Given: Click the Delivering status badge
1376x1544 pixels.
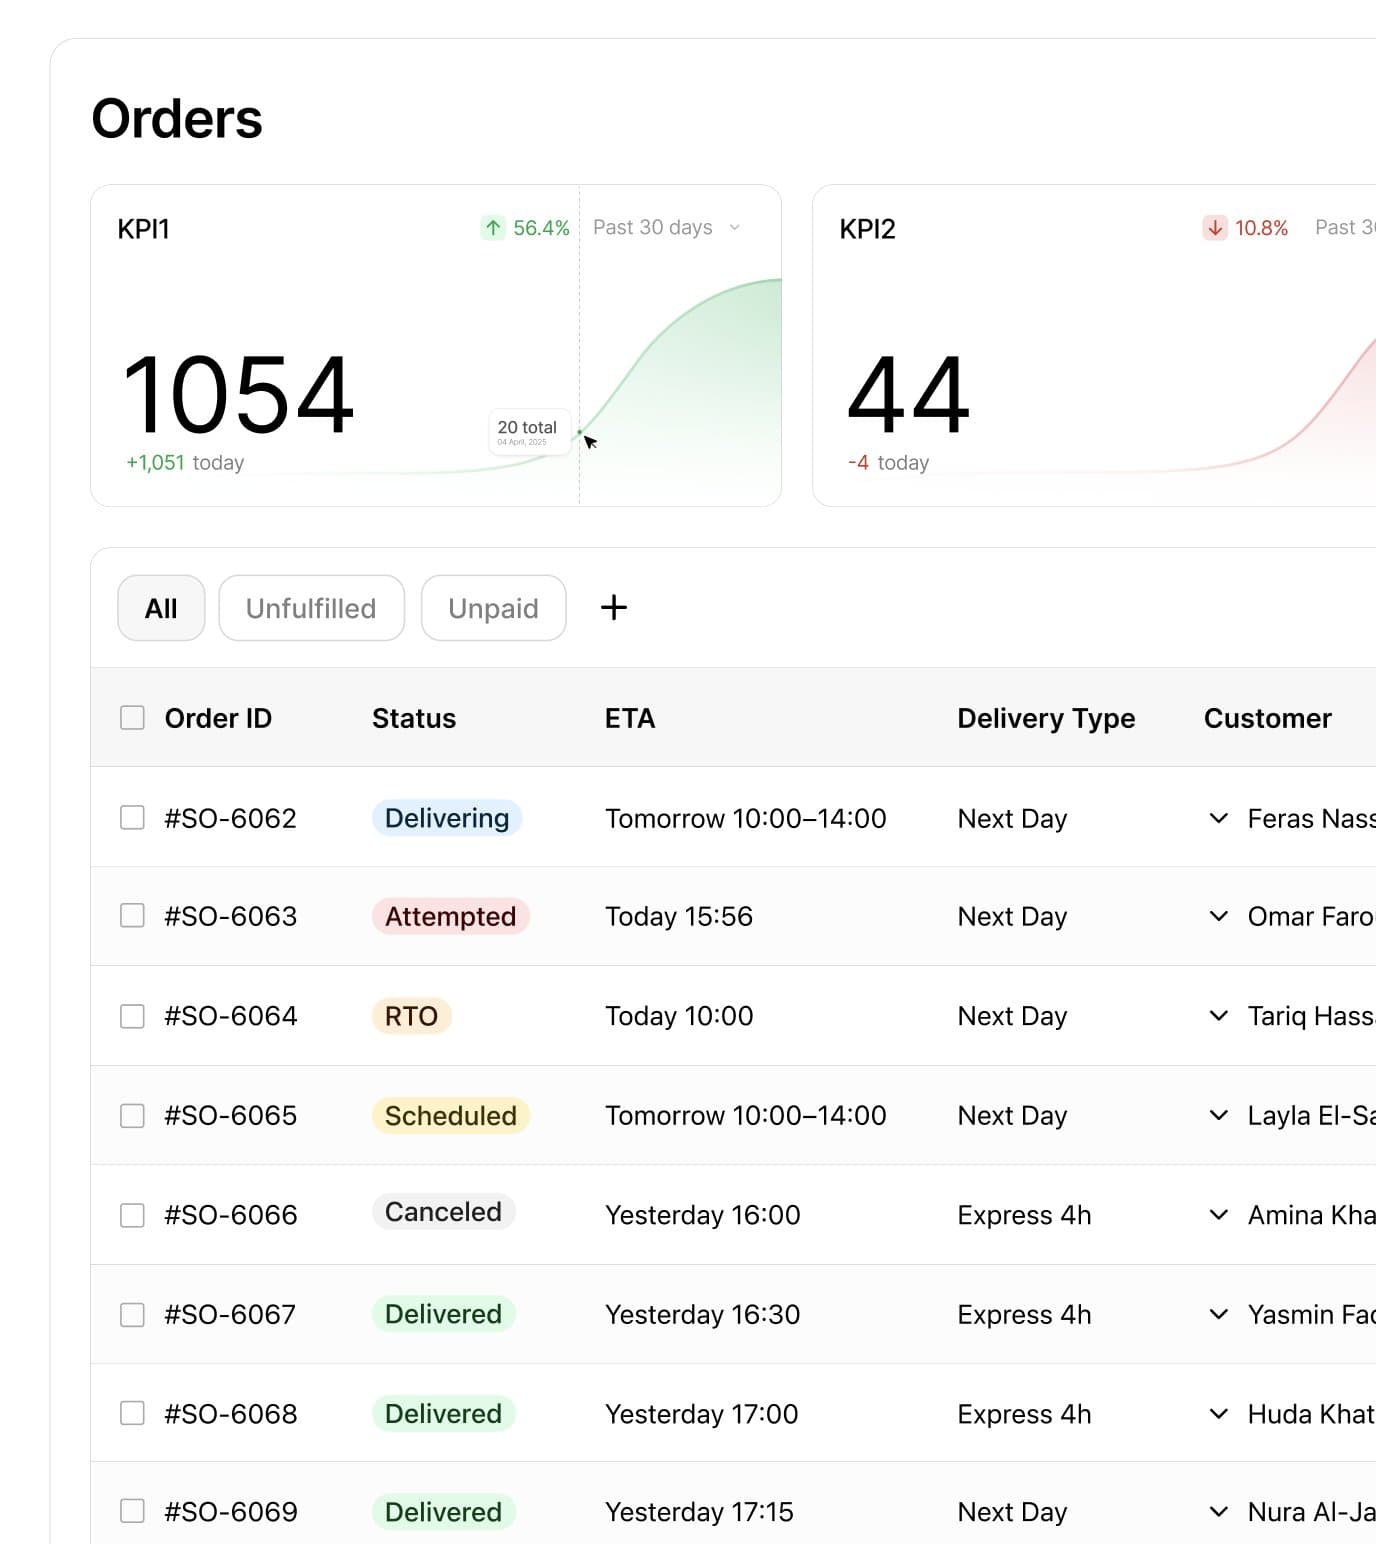Looking at the screenshot, I should 447,818.
